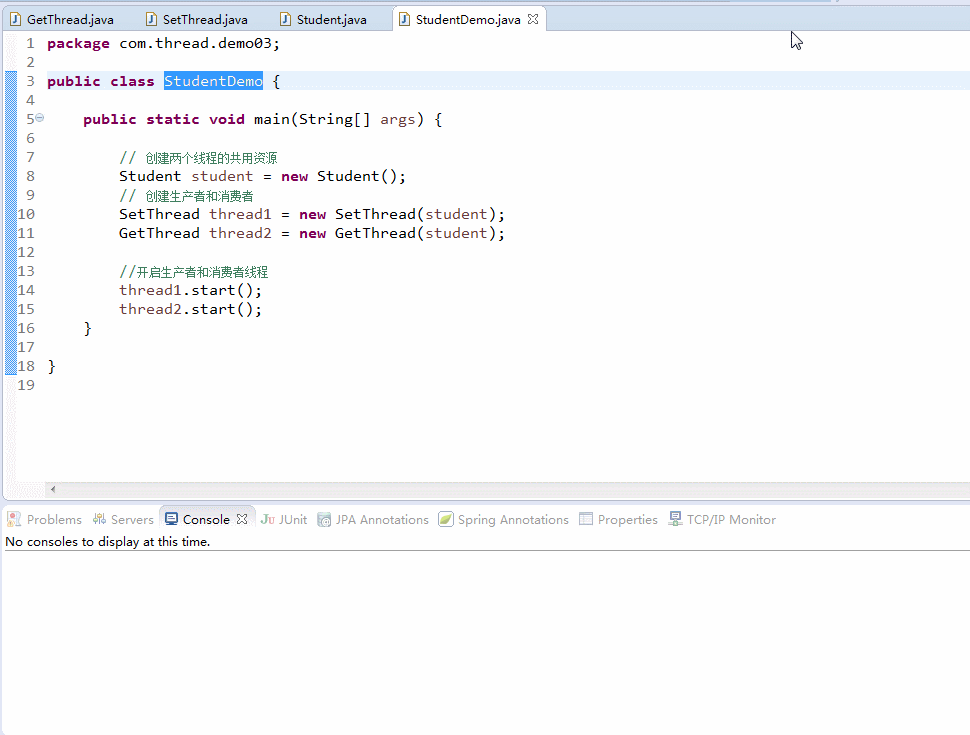
Task: Select the StudentDemo.java editor tab
Action: click(x=468, y=20)
